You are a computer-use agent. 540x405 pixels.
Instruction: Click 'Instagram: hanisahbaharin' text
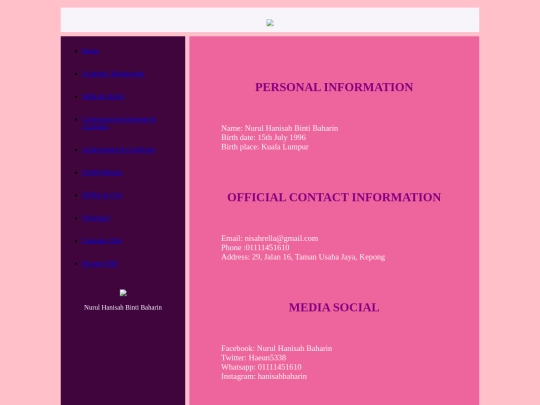(x=264, y=376)
